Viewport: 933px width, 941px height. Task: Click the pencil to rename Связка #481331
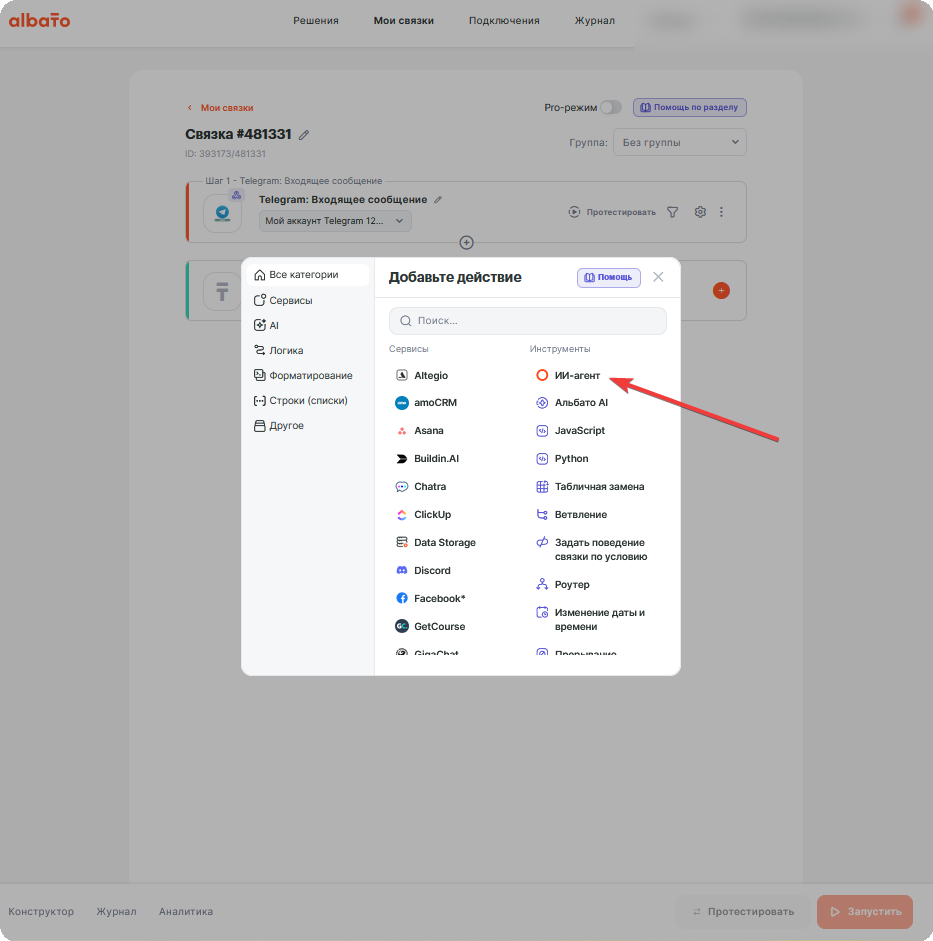(x=304, y=134)
